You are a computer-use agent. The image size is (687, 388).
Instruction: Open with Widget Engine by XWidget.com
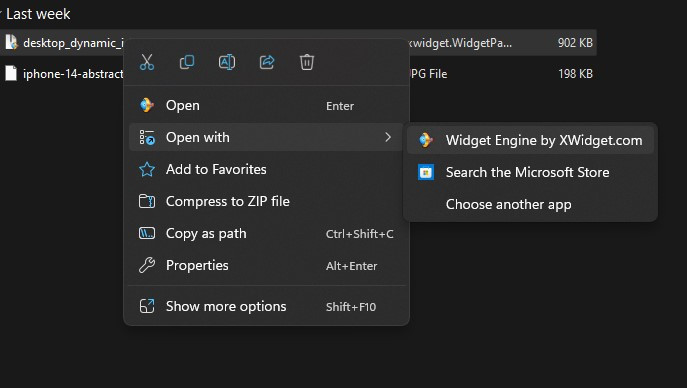[x=530, y=141]
